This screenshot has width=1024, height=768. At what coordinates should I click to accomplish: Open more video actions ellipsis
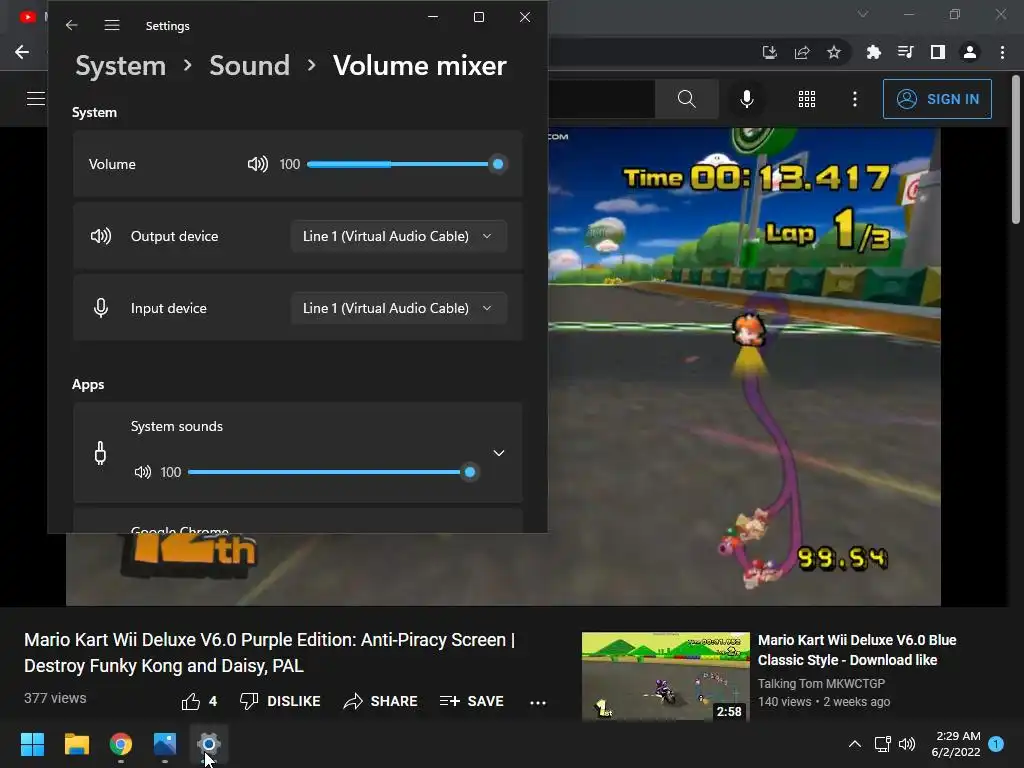tap(537, 702)
